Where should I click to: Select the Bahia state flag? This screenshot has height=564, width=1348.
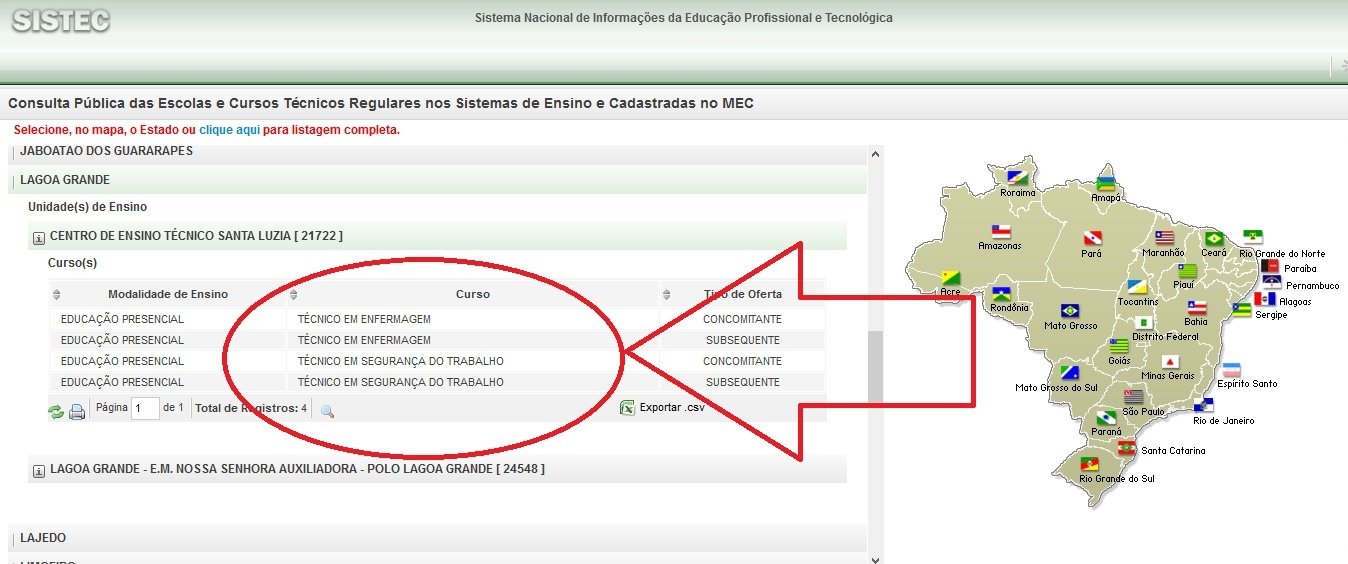pos(1196,308)
